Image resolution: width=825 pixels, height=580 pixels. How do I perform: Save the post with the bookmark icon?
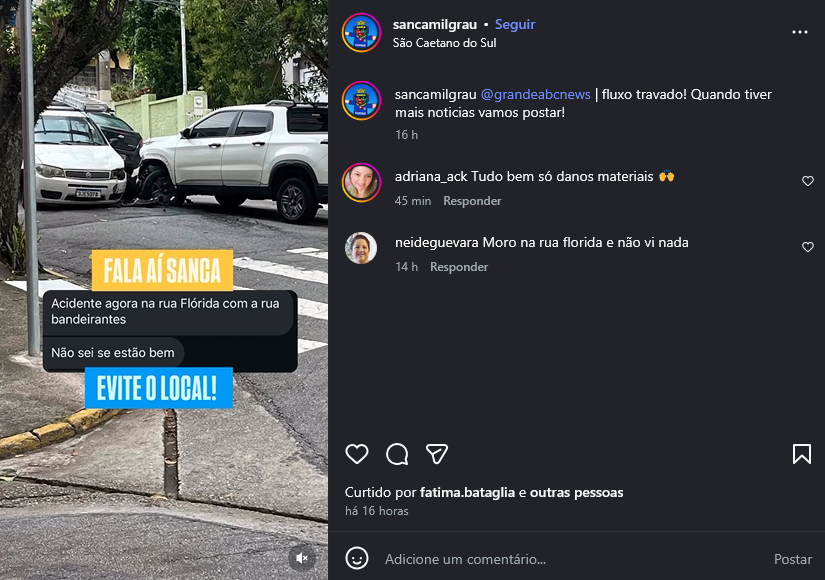point(802,454)
